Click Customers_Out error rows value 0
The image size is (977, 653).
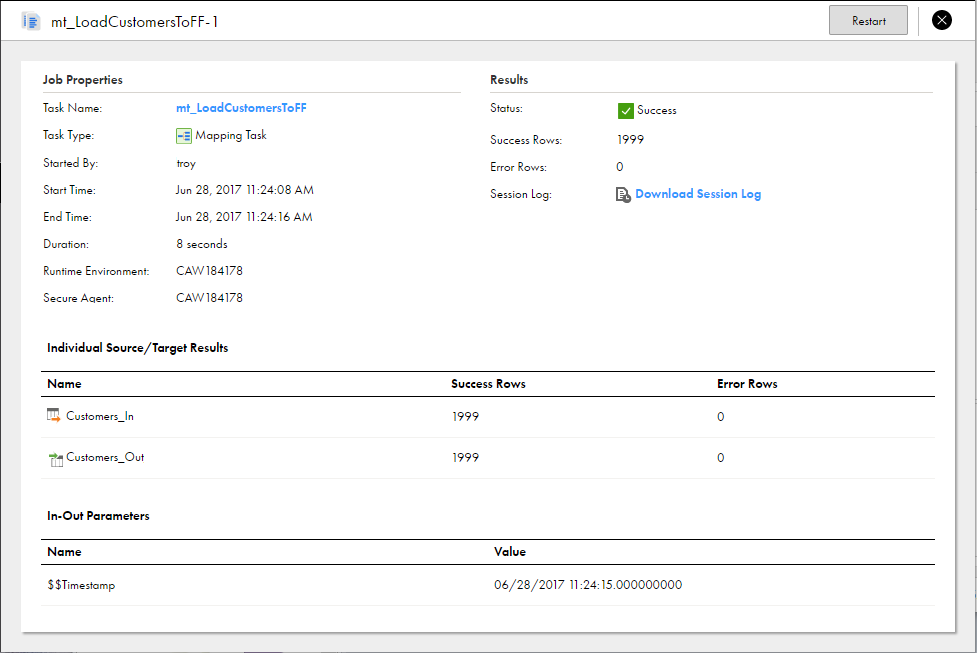pos(720,457)
